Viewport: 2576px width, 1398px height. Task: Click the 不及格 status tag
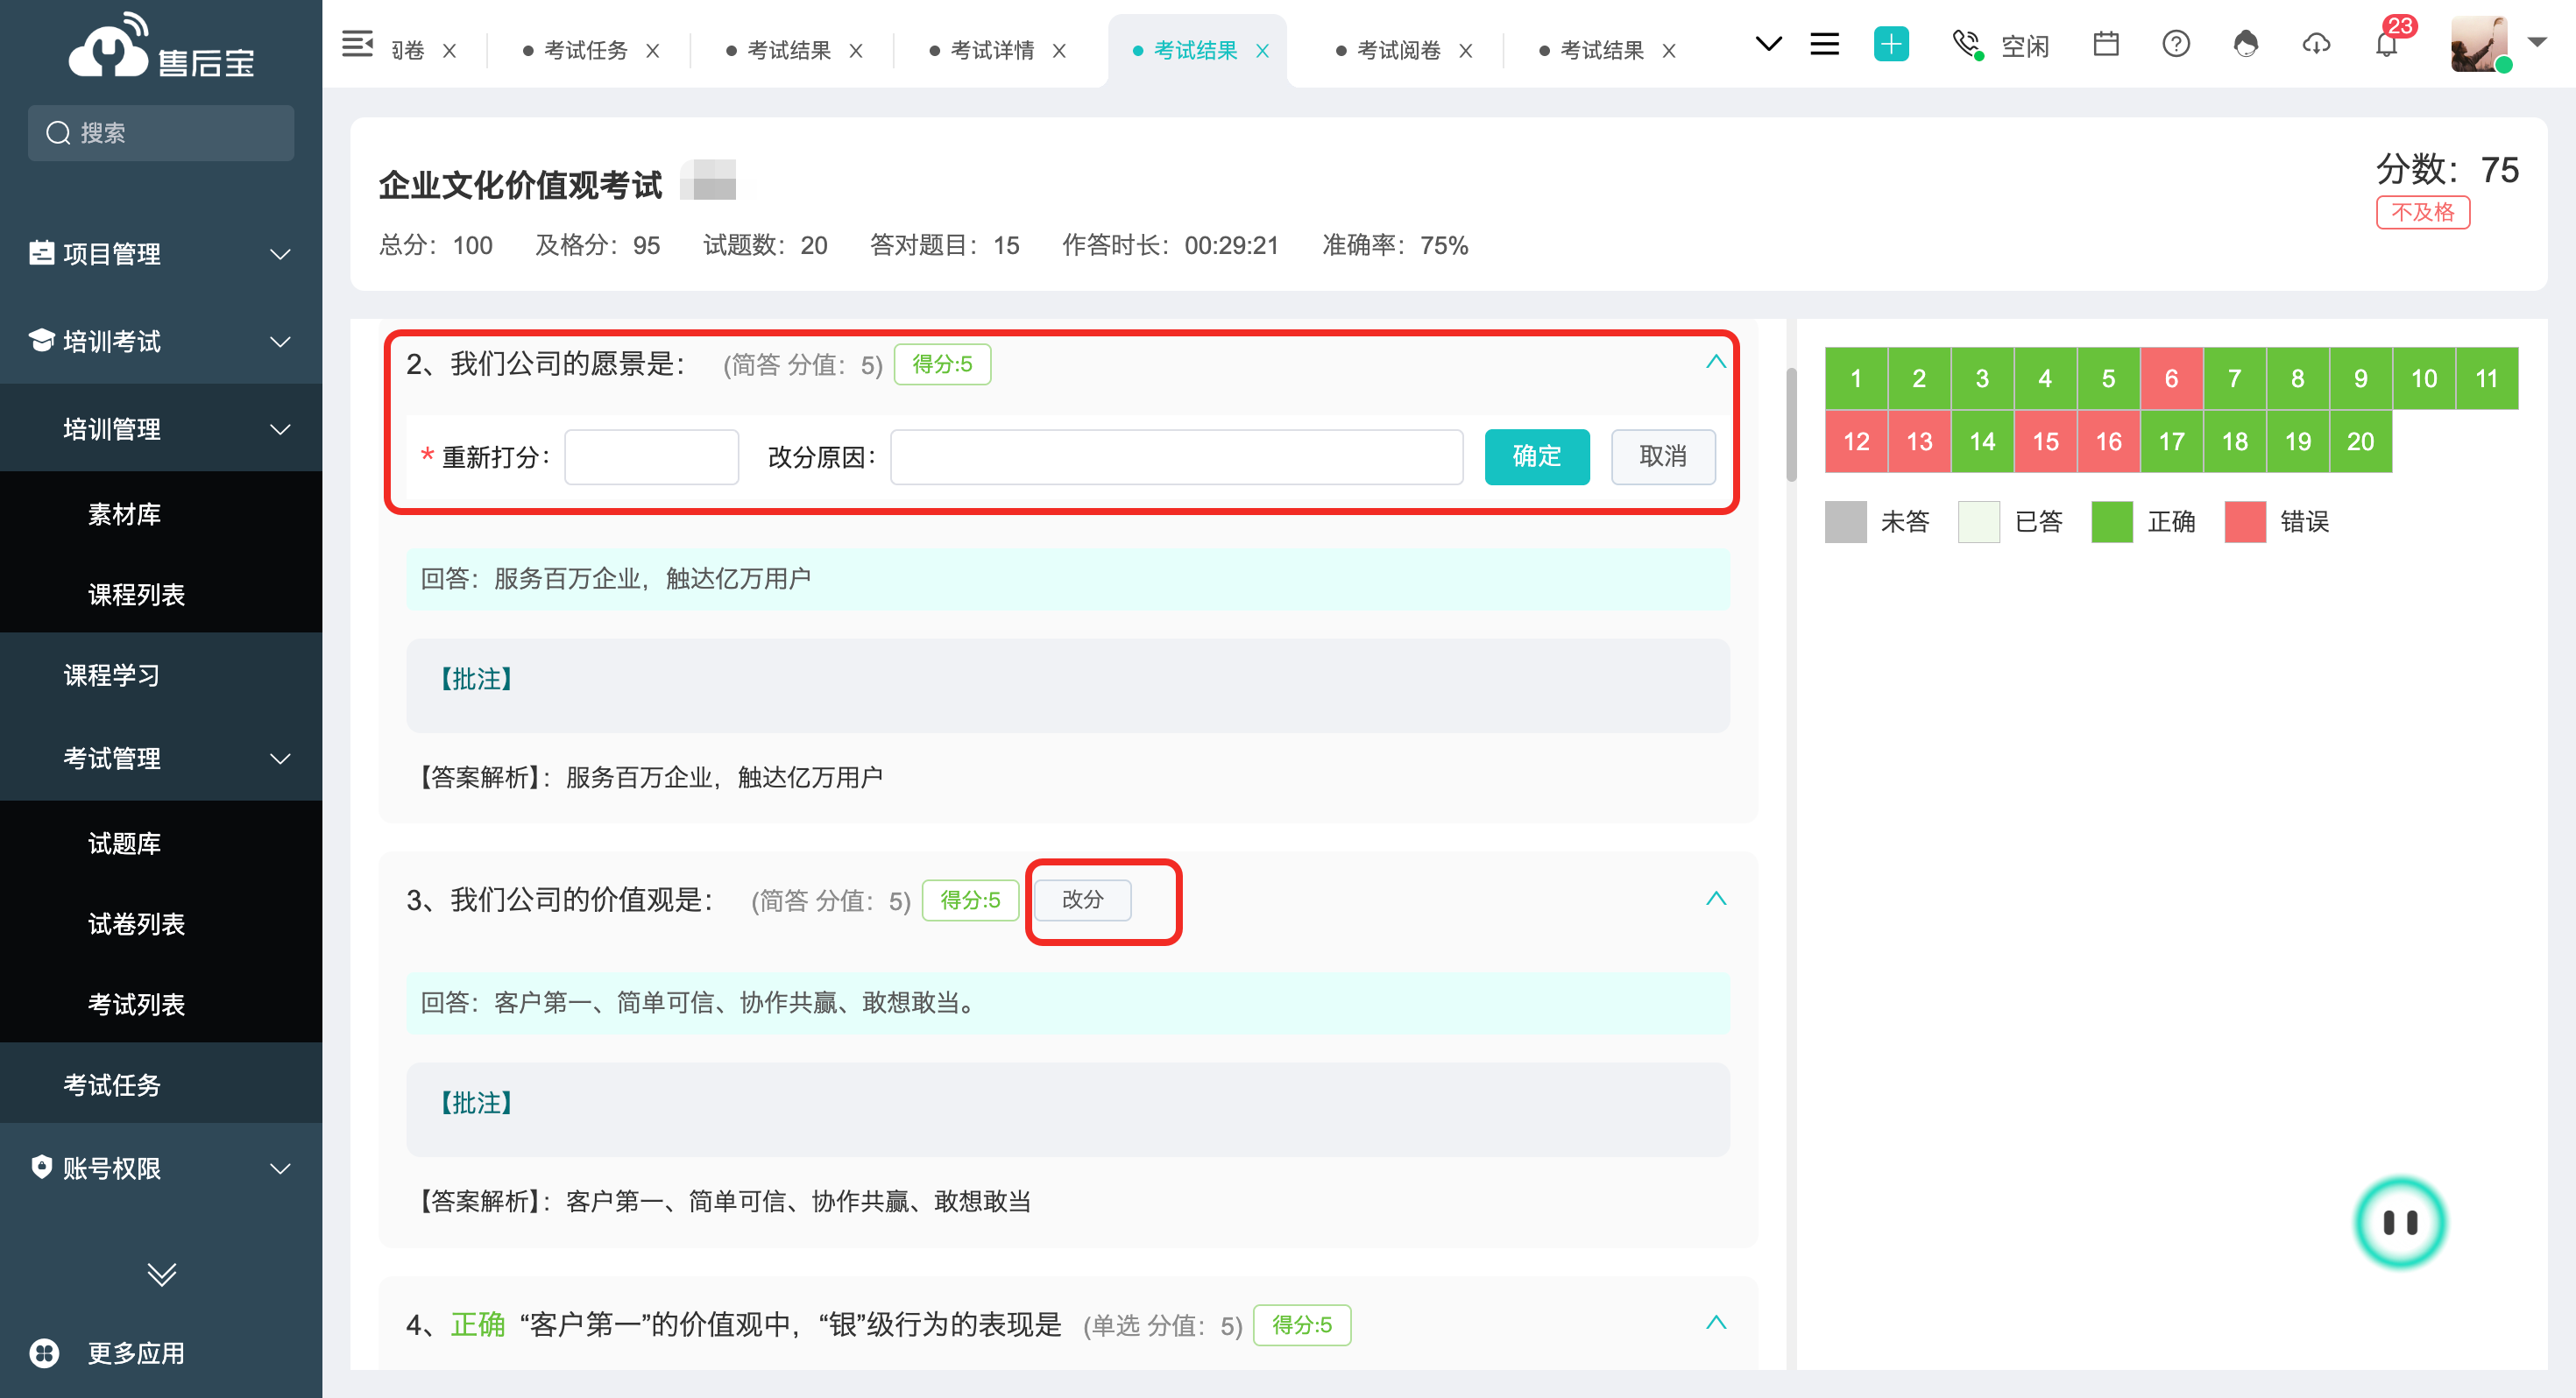pos(2422,212)
